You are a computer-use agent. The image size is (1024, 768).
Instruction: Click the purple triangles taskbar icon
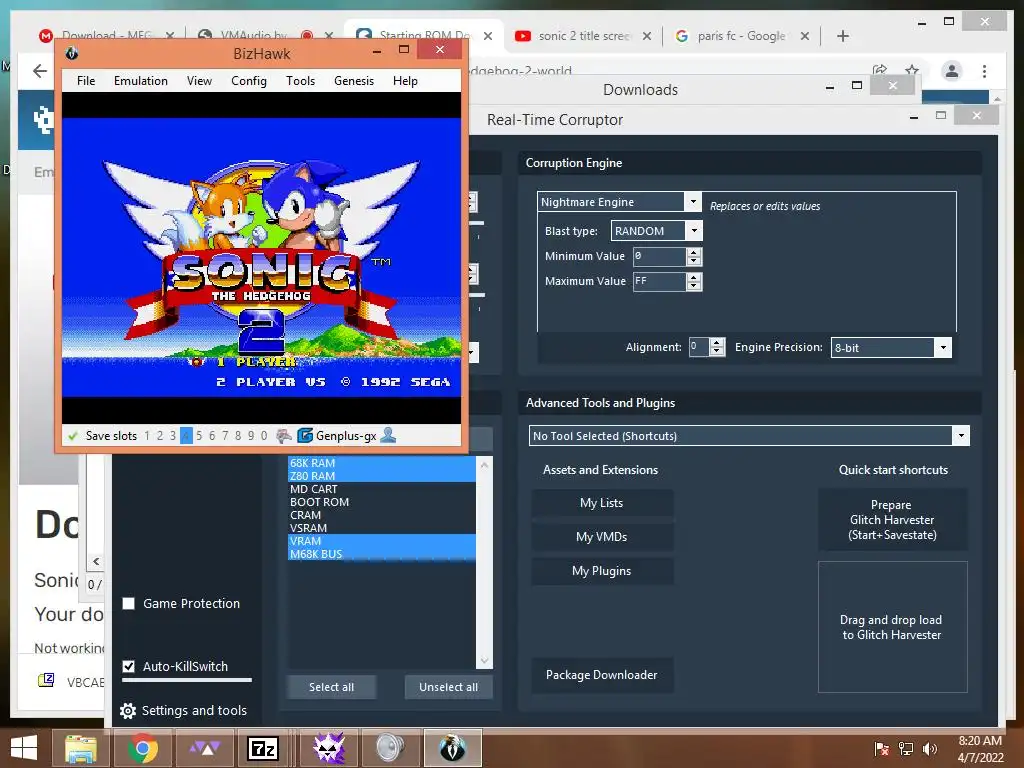pos(205,748)
